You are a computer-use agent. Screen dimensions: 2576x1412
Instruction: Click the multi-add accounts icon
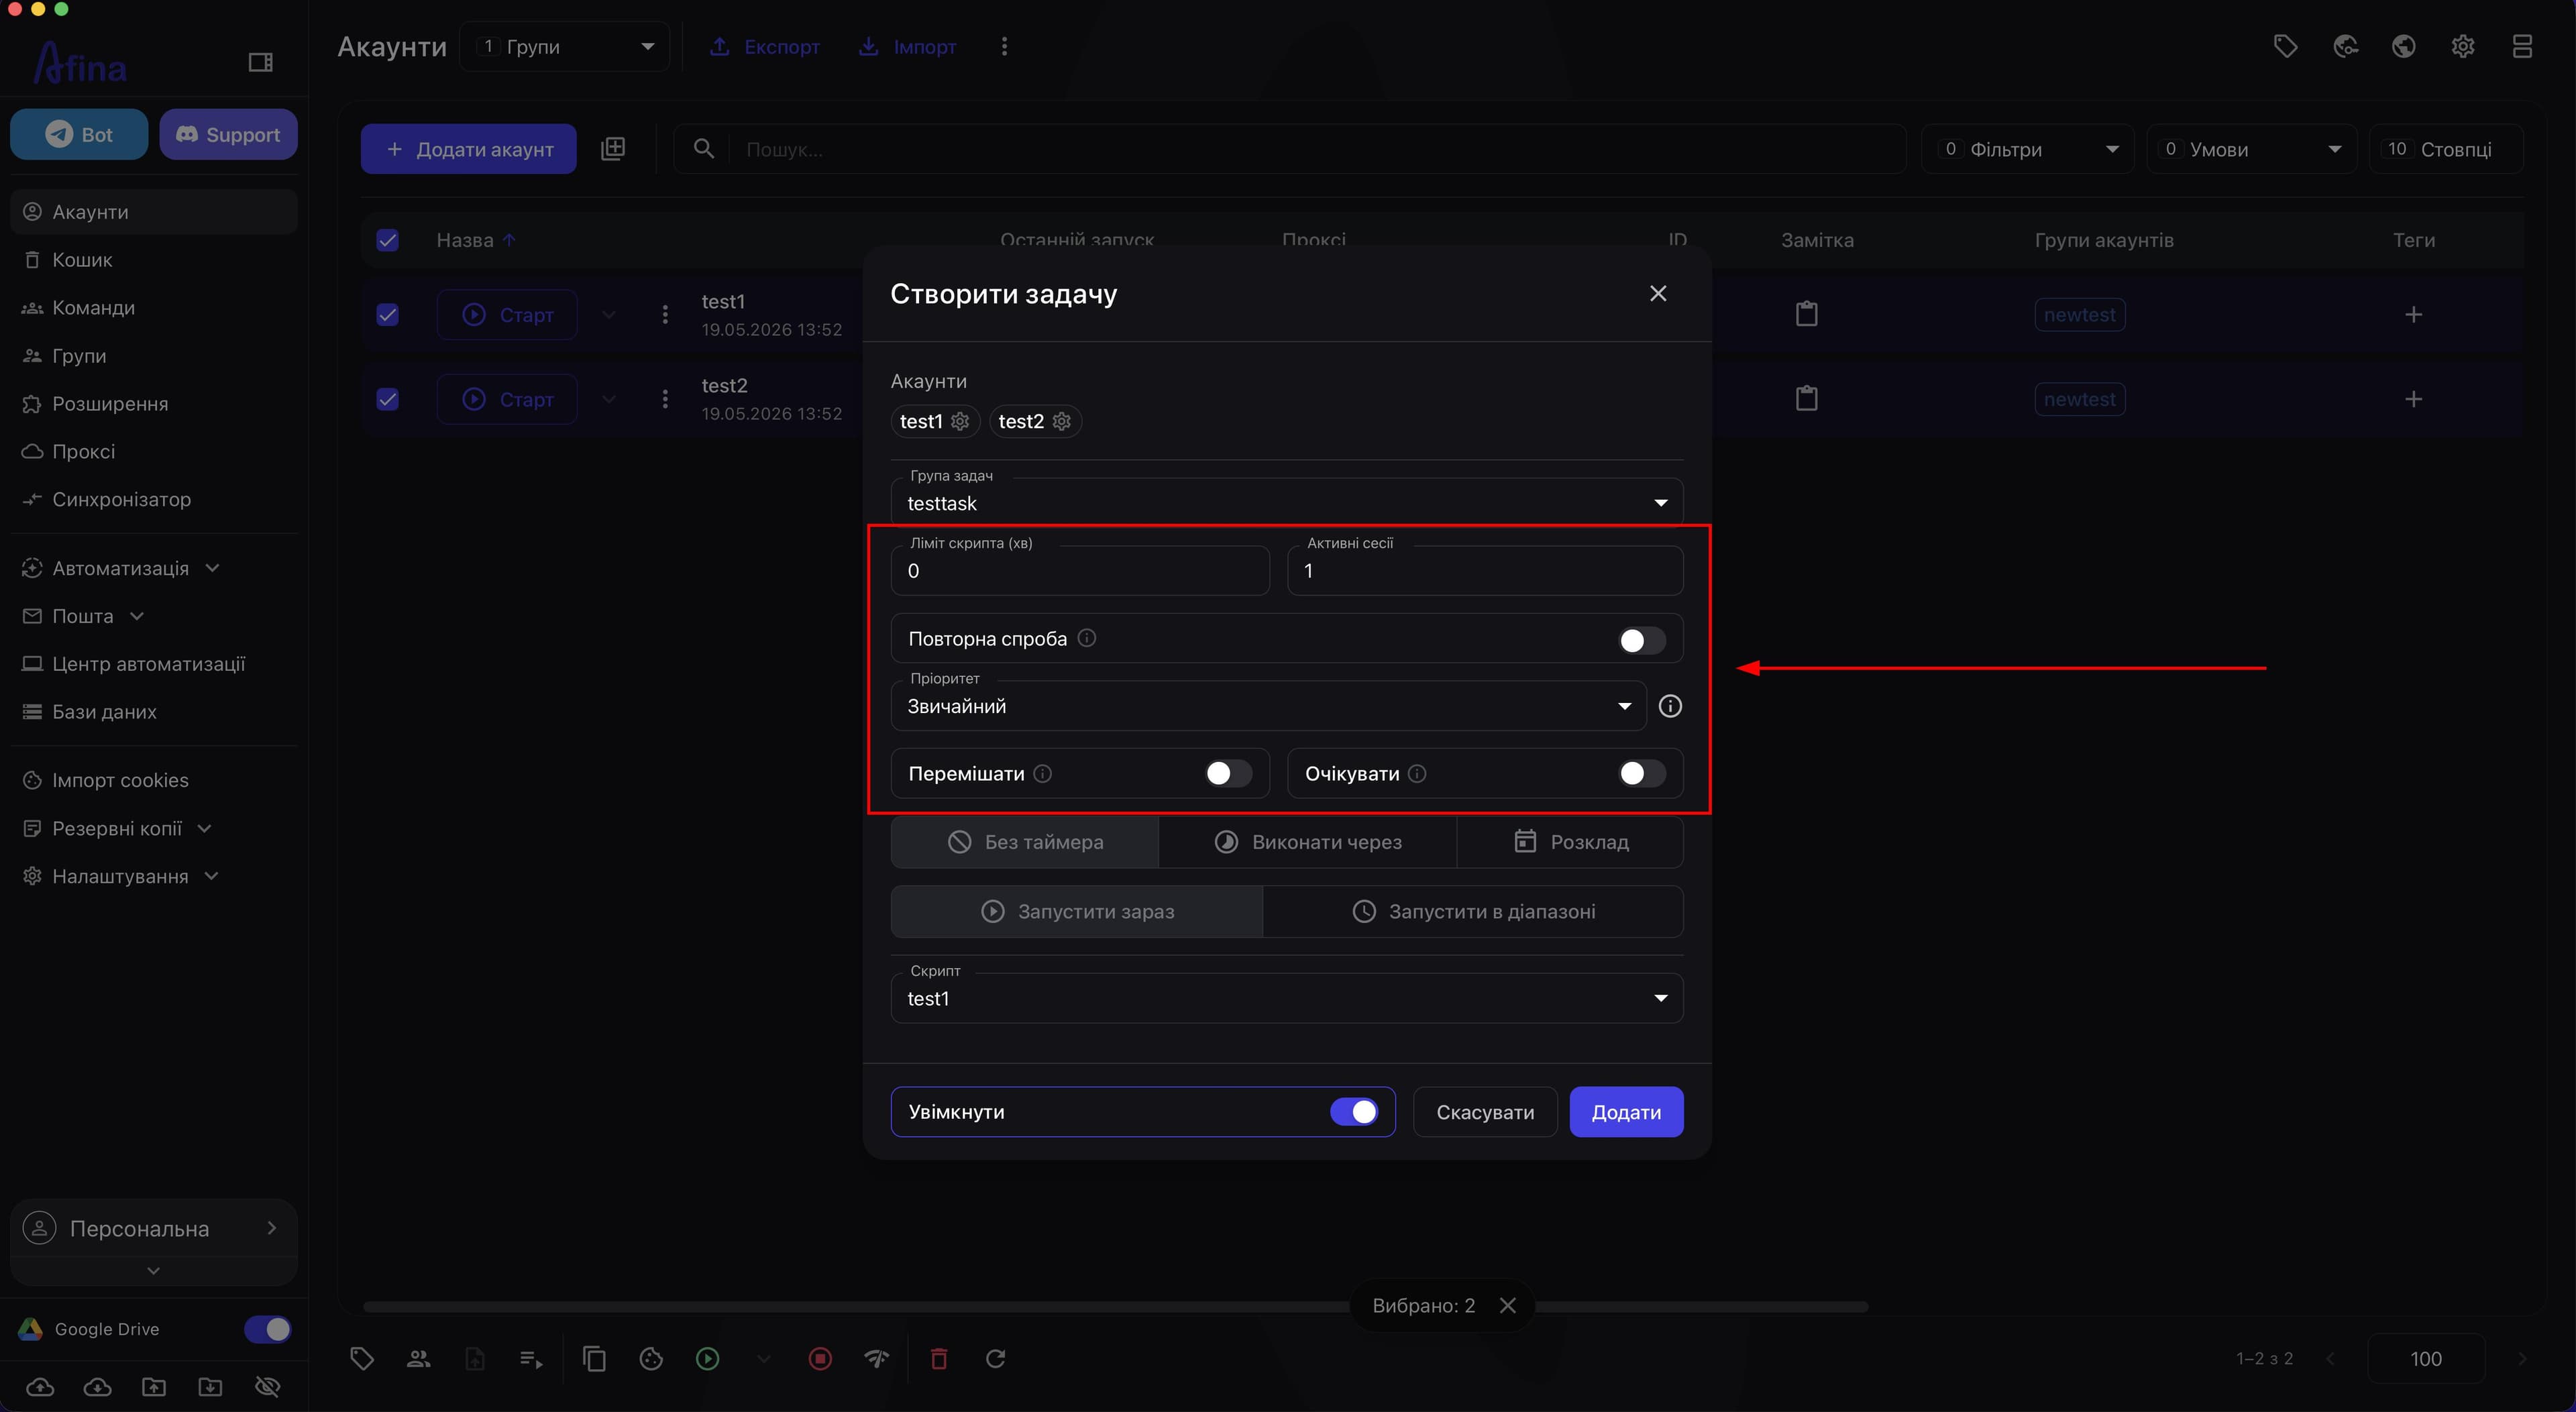click(613, 149)
